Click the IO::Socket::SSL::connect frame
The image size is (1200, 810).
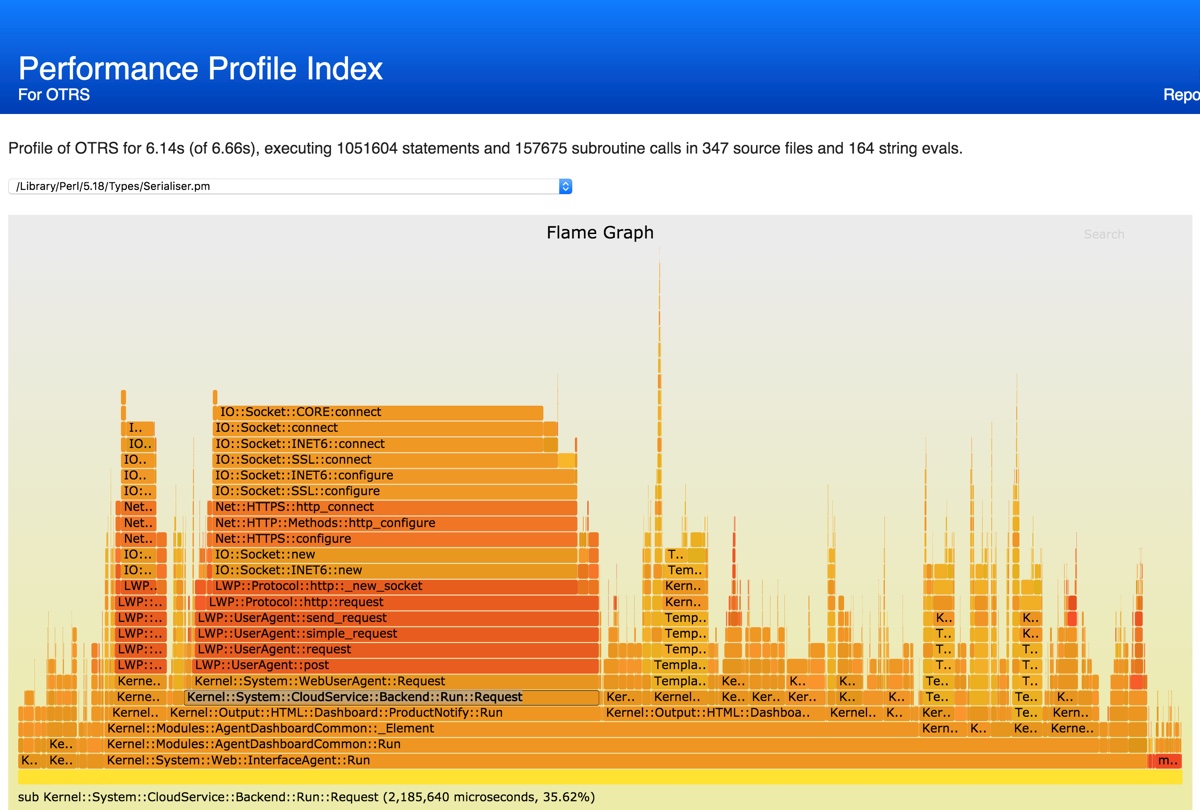(385, 460)
